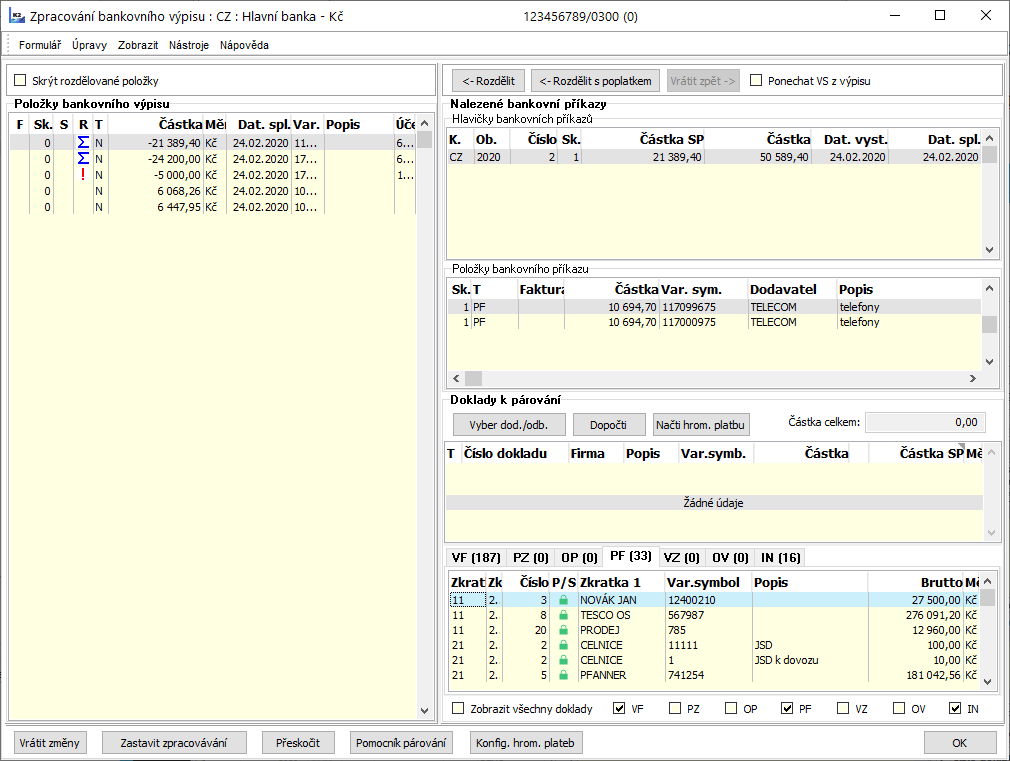
Task: Click the green lock icon for PFANNER
Action: [x=563, y=676]
